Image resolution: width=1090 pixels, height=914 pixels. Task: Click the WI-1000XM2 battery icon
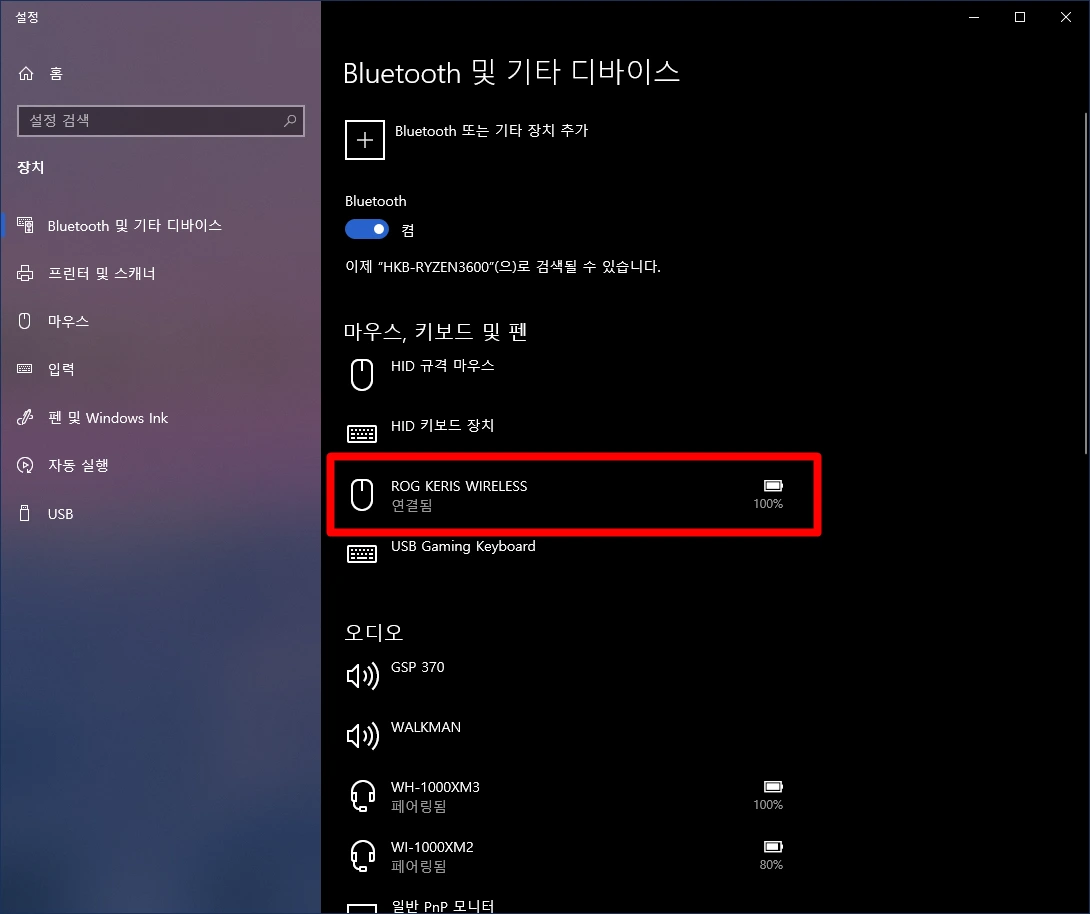[x=774, y=847]
